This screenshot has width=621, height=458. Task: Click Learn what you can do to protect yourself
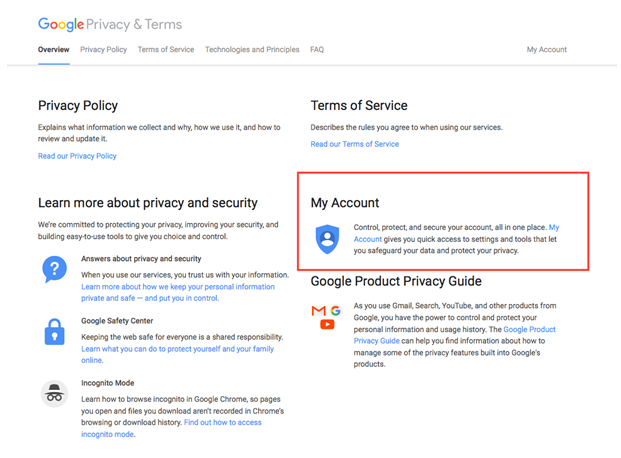(177, 355)
